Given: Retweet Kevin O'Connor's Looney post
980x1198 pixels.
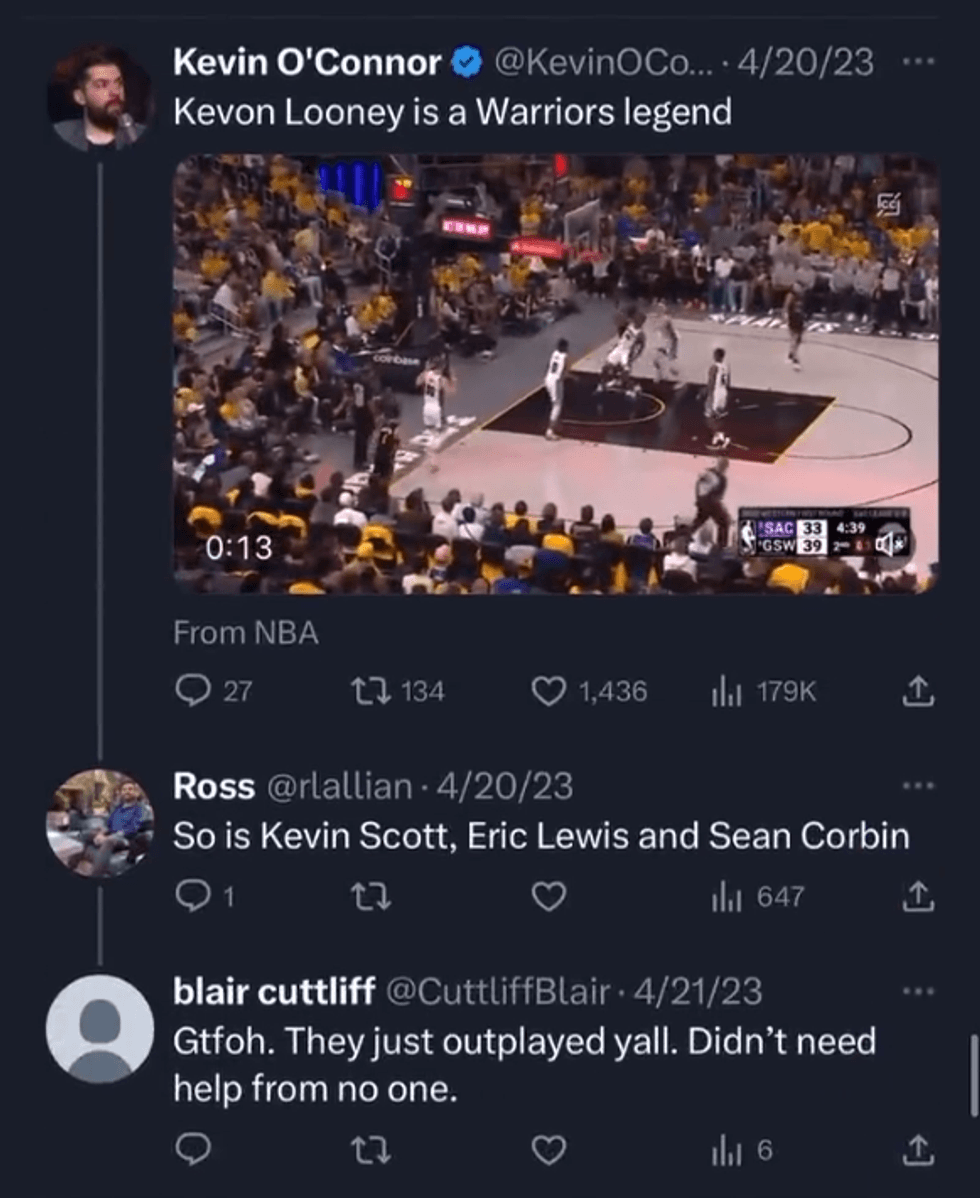Looking at the screenshot, I should point(378,691).
